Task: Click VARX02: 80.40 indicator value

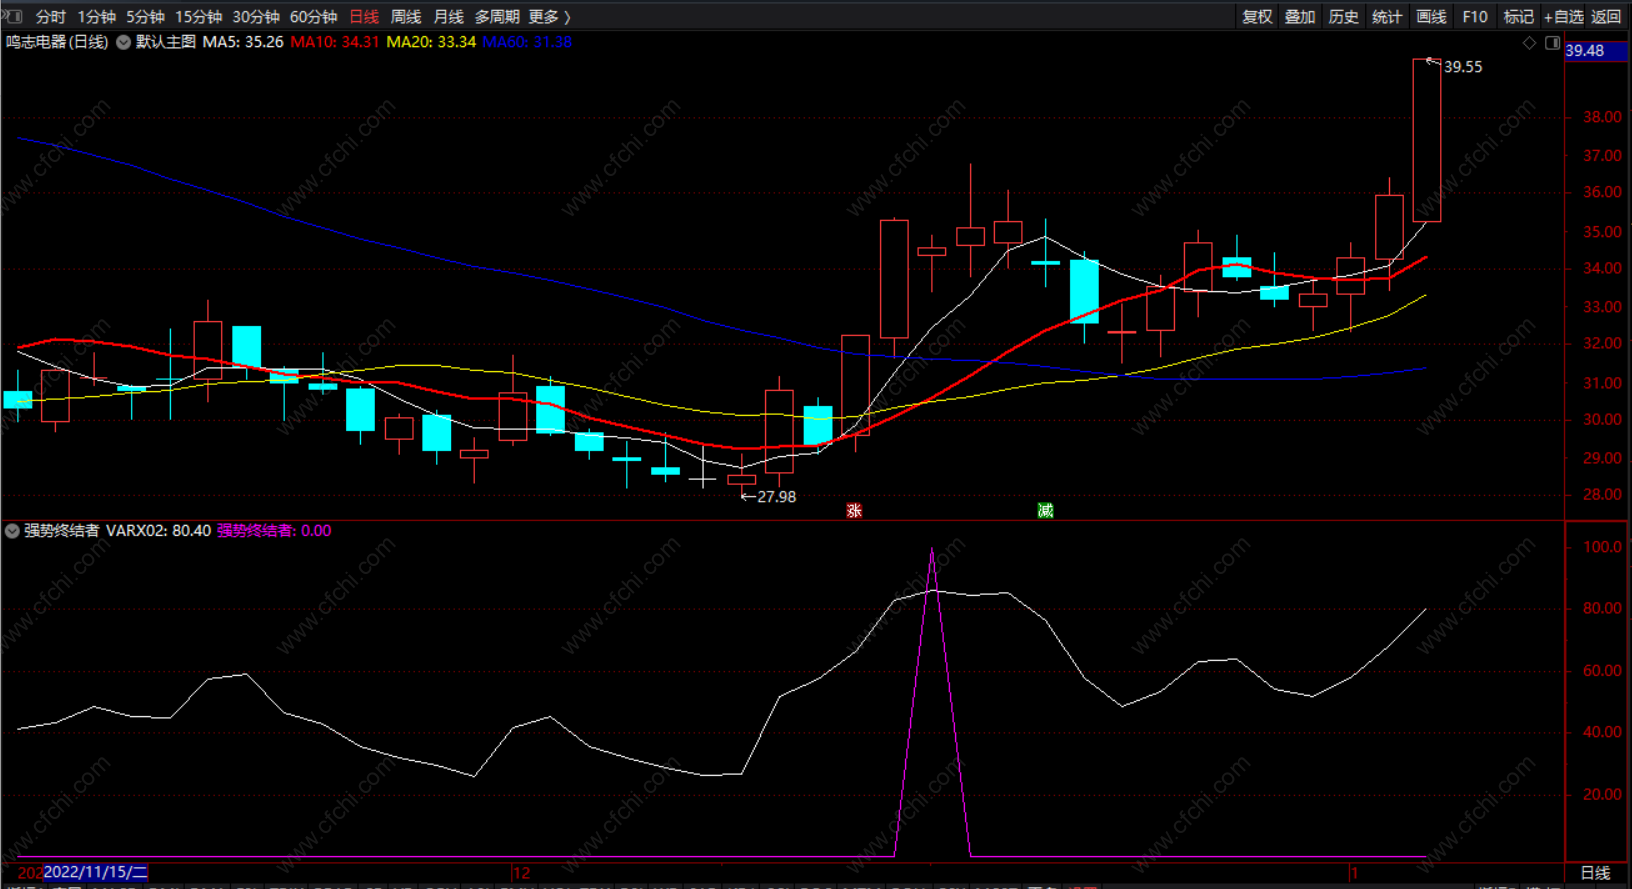Action: tap(159, 531)
